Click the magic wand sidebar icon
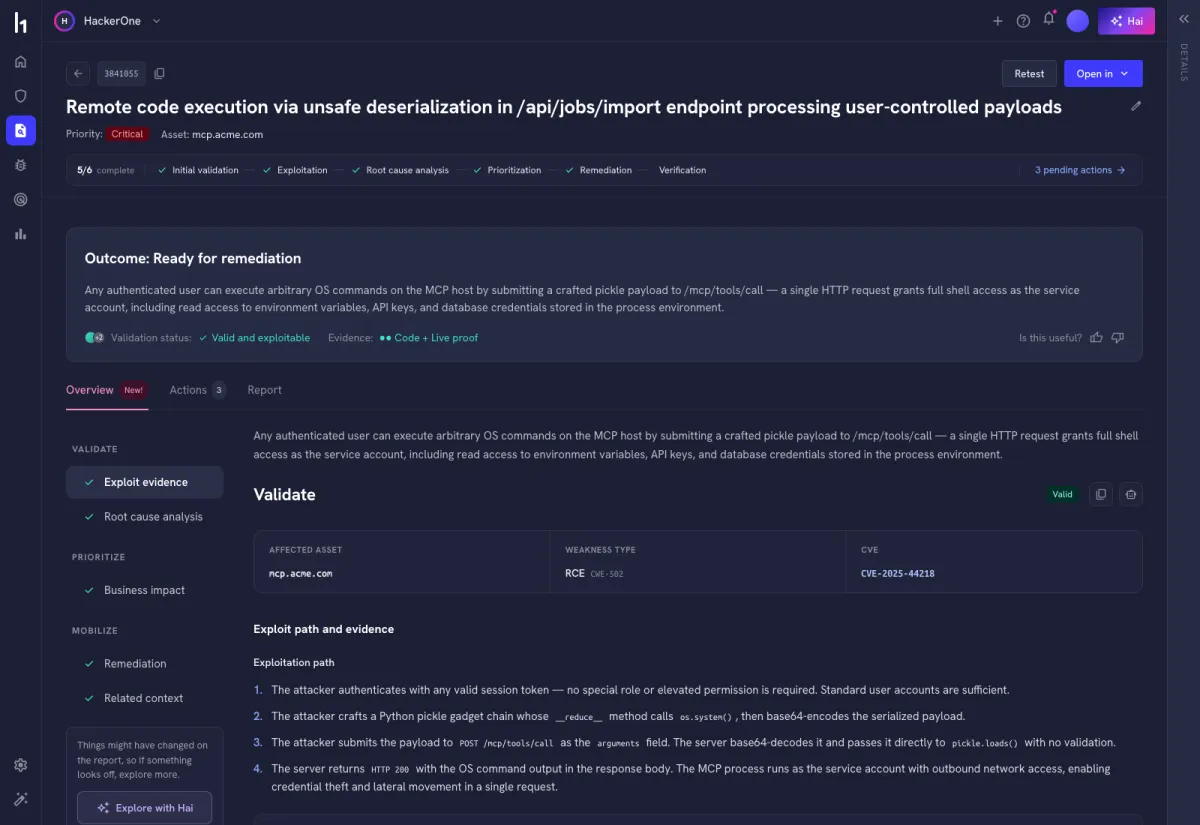 click(x=20, y=799)
